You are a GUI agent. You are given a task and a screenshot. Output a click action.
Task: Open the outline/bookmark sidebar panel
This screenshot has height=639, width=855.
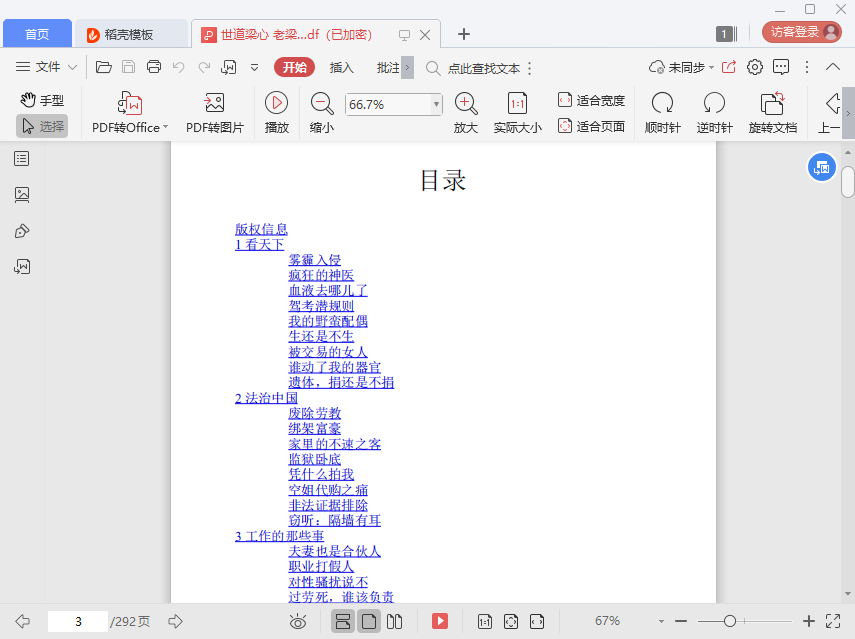22,159
